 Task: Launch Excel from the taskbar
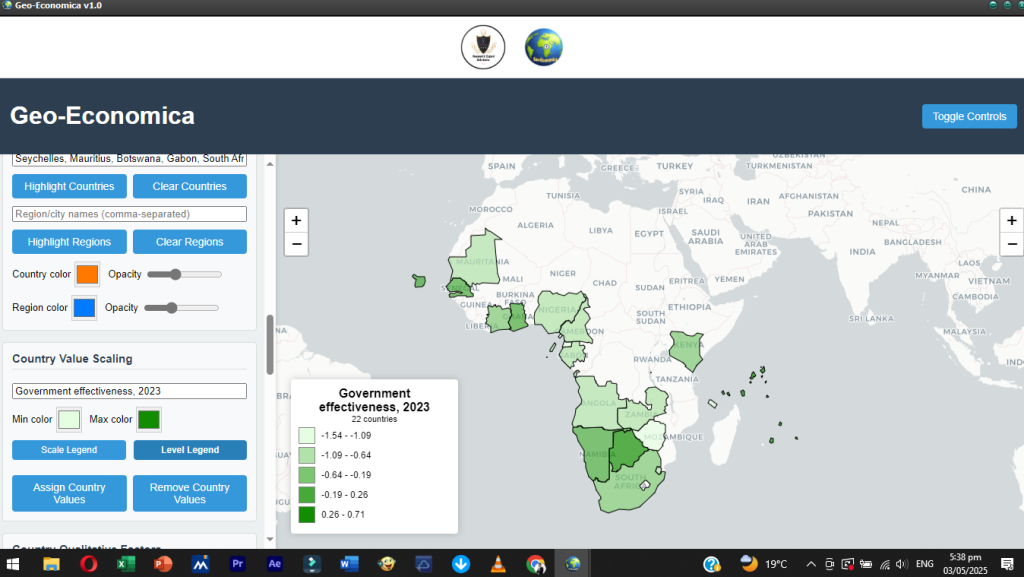(126, 564)
